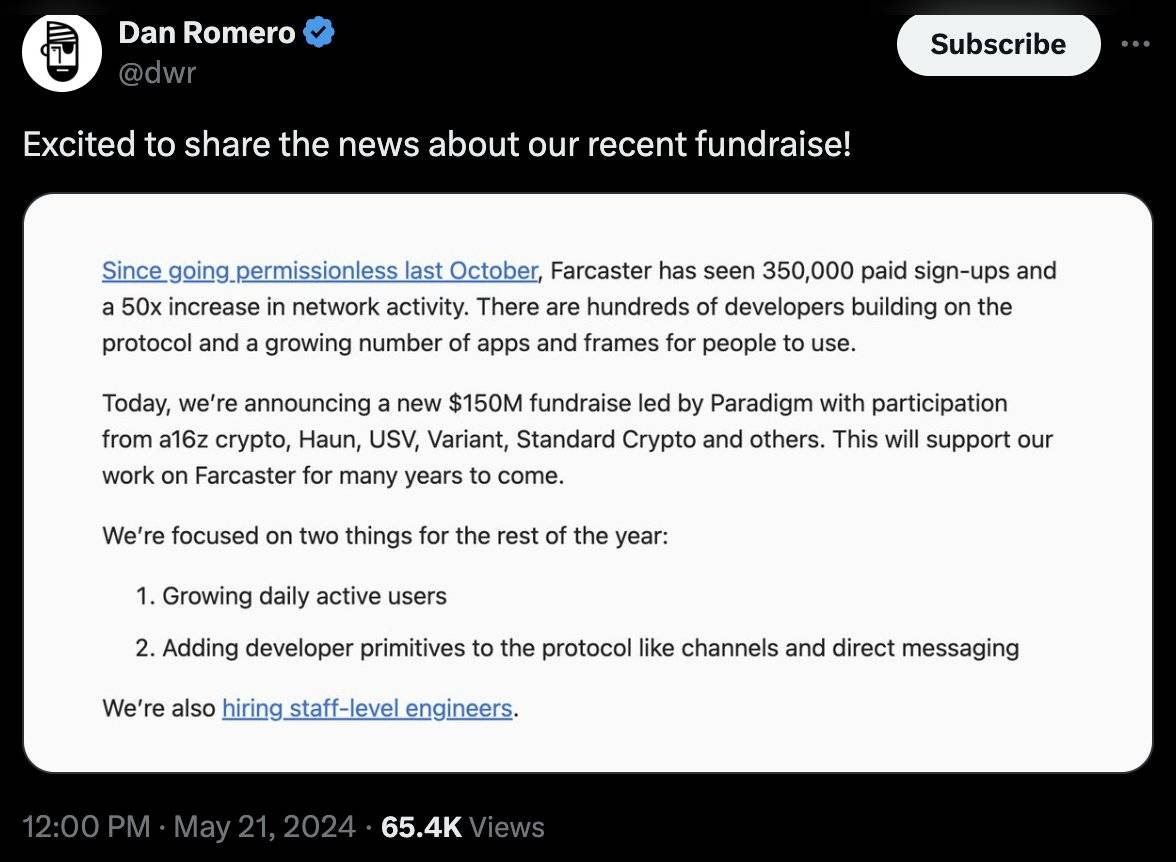Select the 65.4K Views counter
This screenshot has height=862, width=1176.
tap(463, 827)
